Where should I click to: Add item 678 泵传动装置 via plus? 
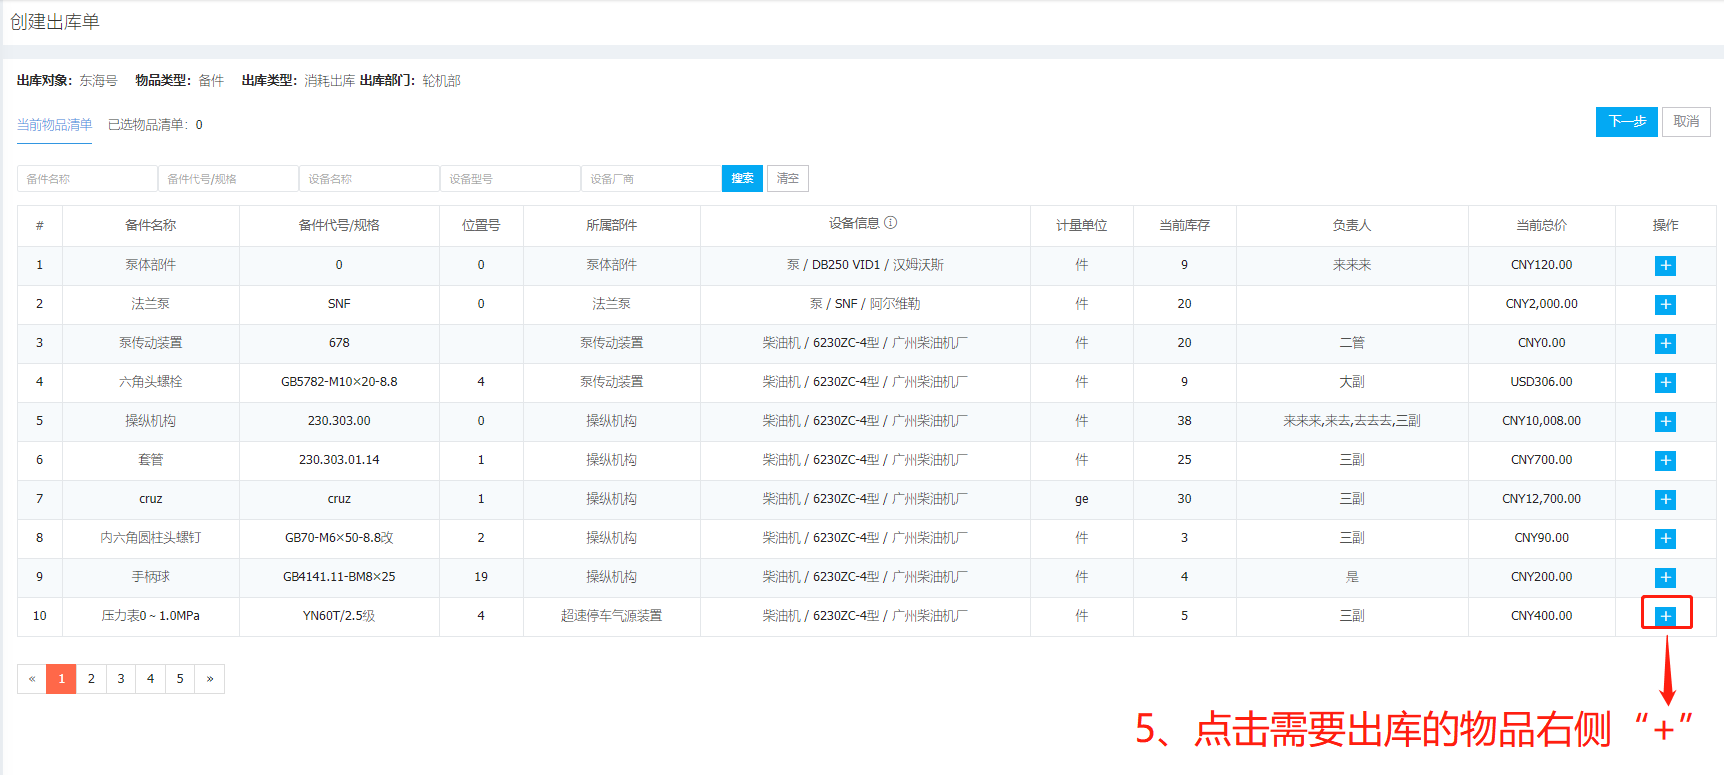click(1665, 343)
